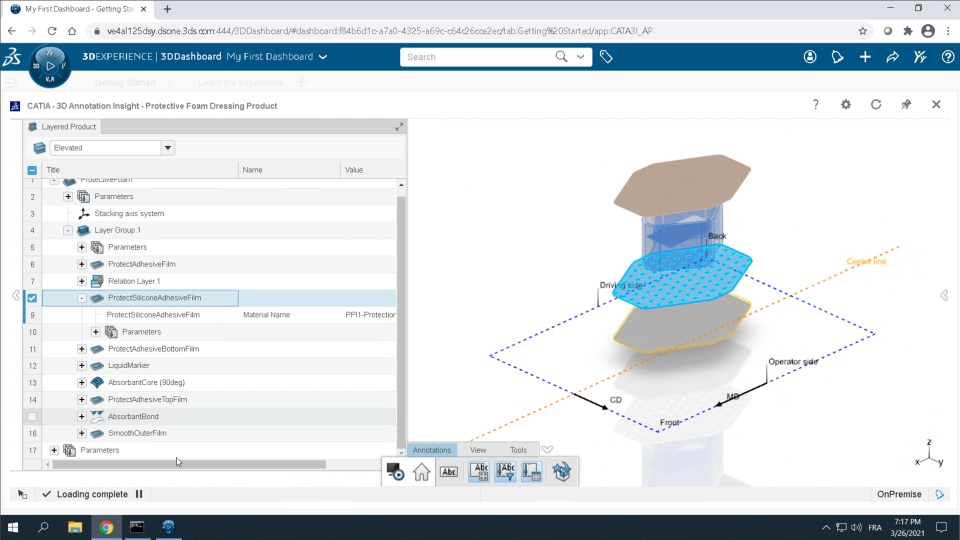This screenshot has width=960, height=540.
Task: Toggle the annotation grid display tool
Action: [x=479, y=471]
